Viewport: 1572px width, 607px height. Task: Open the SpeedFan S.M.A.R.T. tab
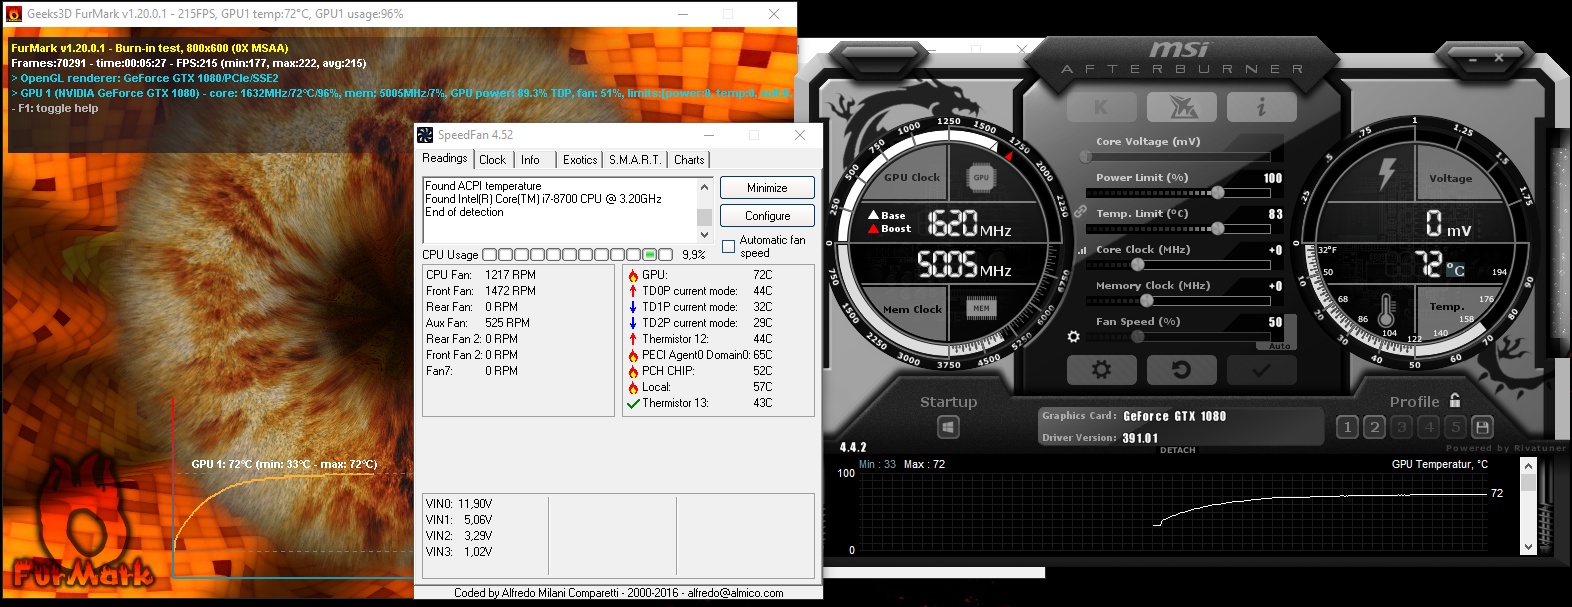click(635, 159)
